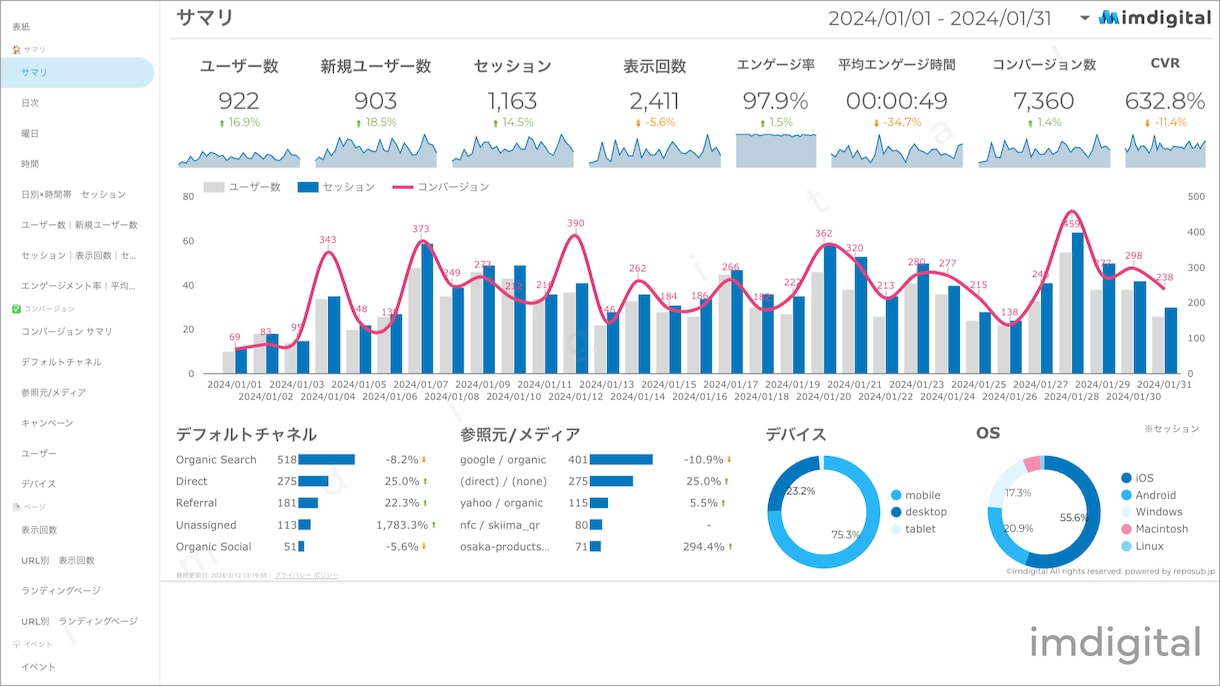Go to the 日次 page
This screenshot has width=1220, height=686.
(x=30, y=103)
